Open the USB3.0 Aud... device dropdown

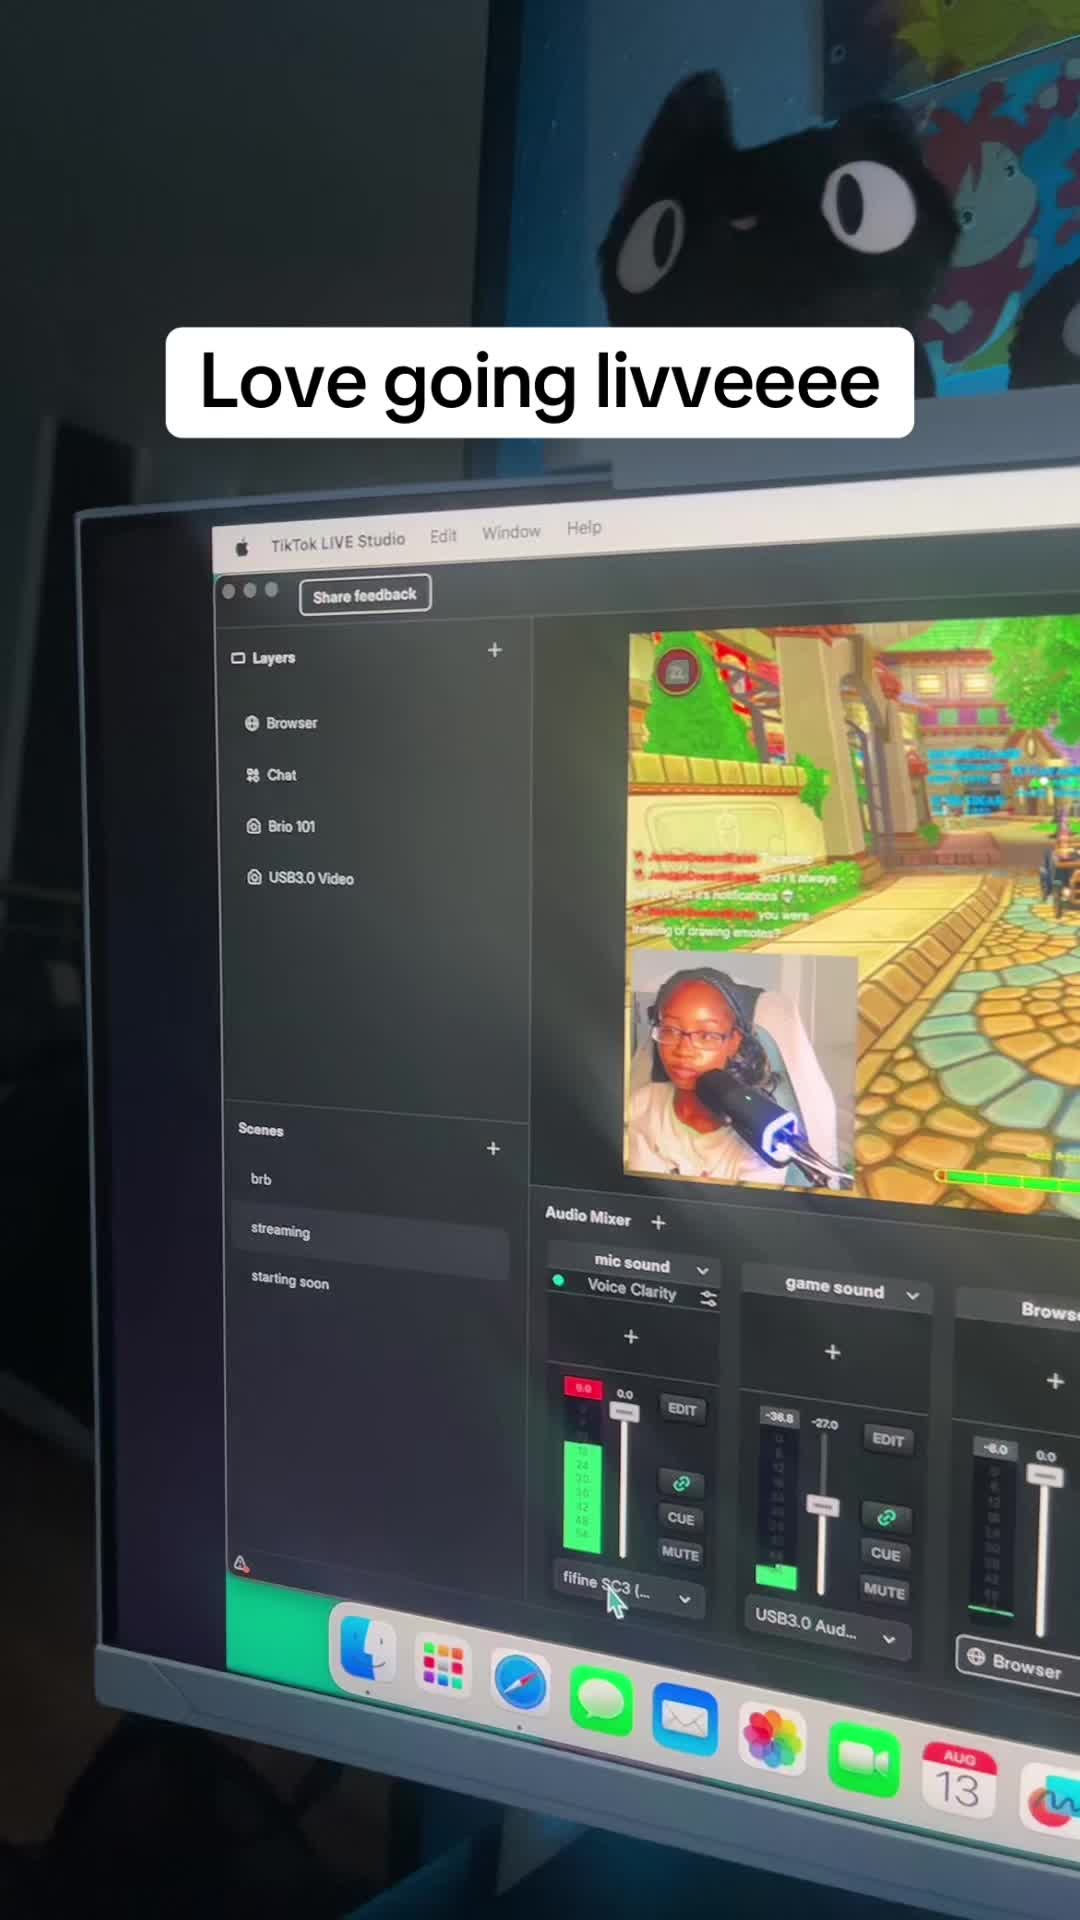pyautogui.click(x=826, y=1630)
